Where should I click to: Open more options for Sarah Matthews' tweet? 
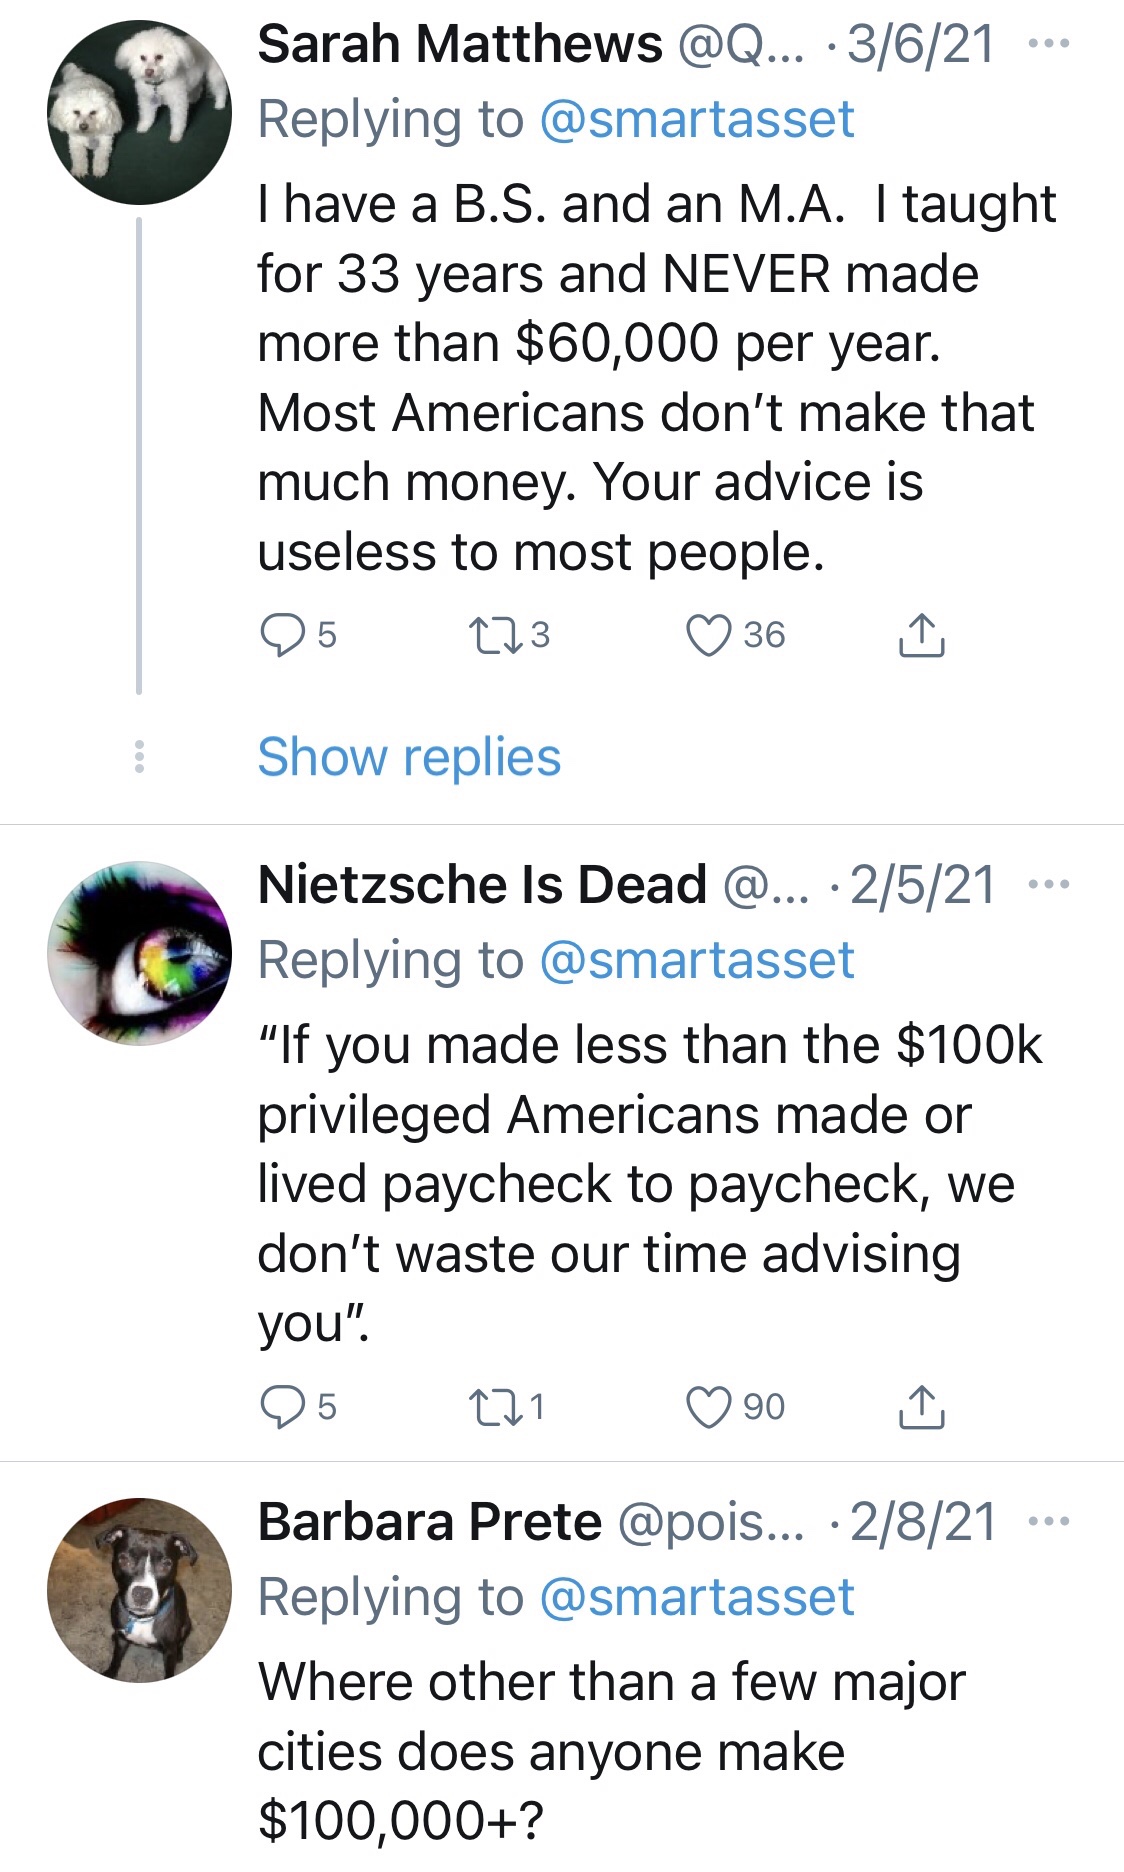coord(1049,44)
